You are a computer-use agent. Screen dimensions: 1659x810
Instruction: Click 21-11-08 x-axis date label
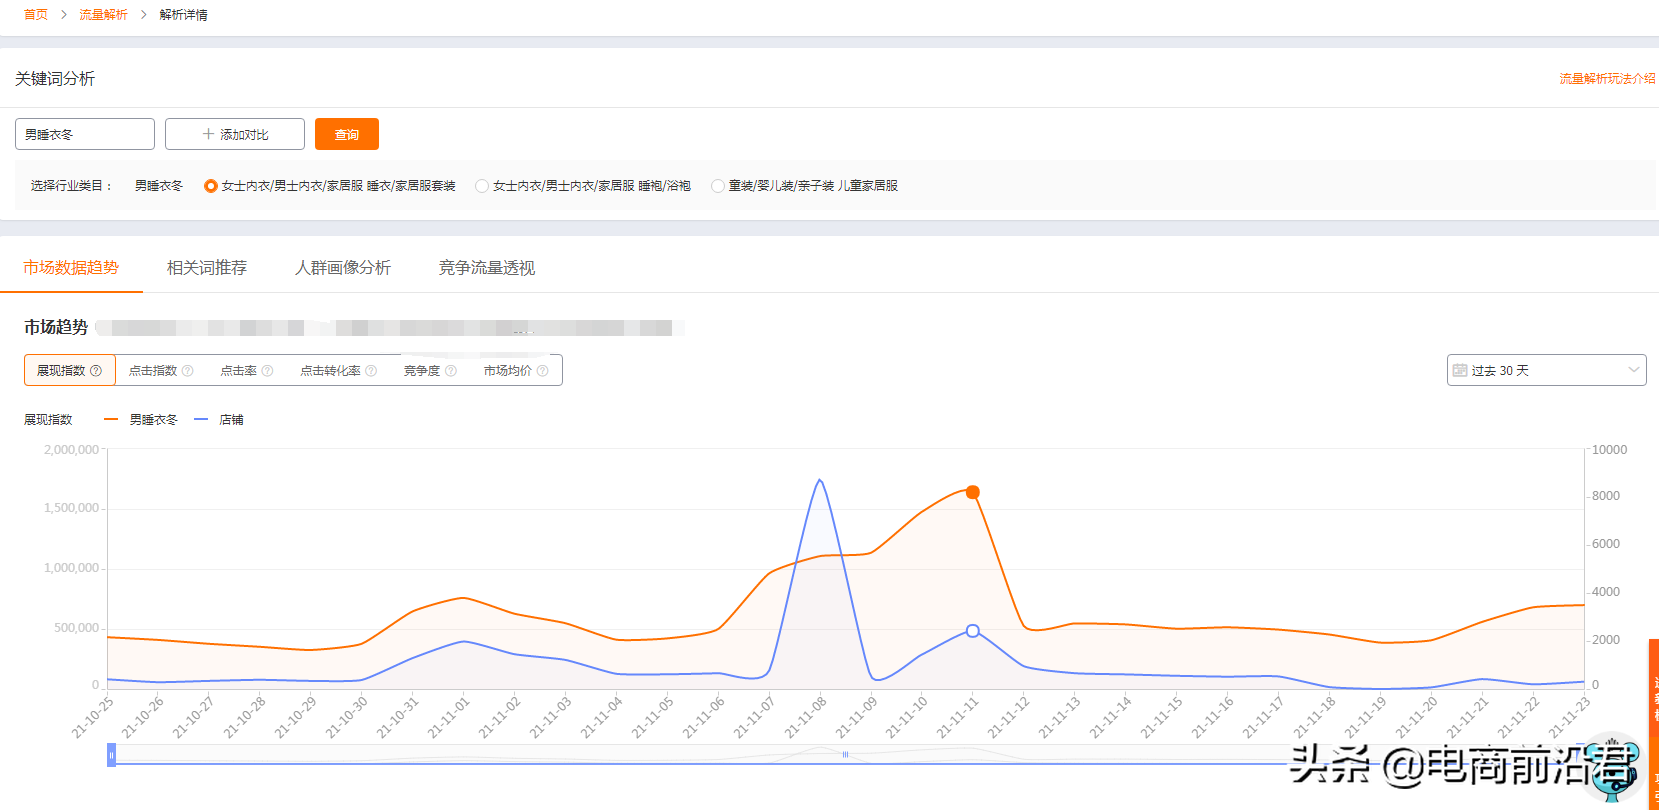click(806, 717)
